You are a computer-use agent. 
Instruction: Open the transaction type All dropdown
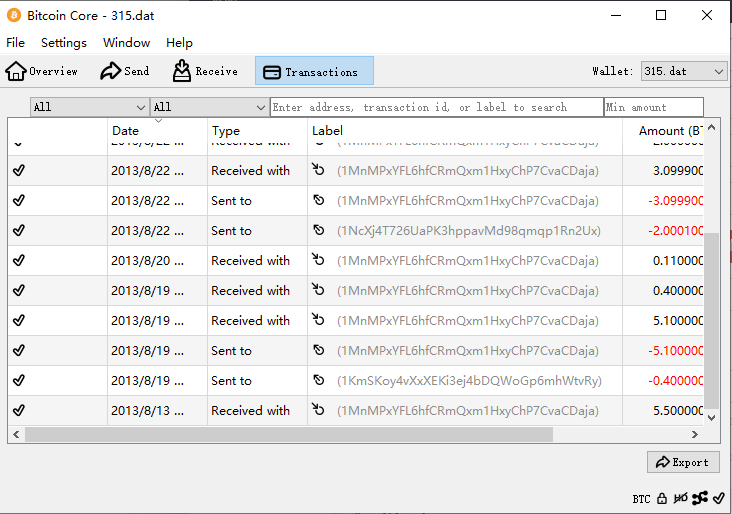[x=209, y=107]
